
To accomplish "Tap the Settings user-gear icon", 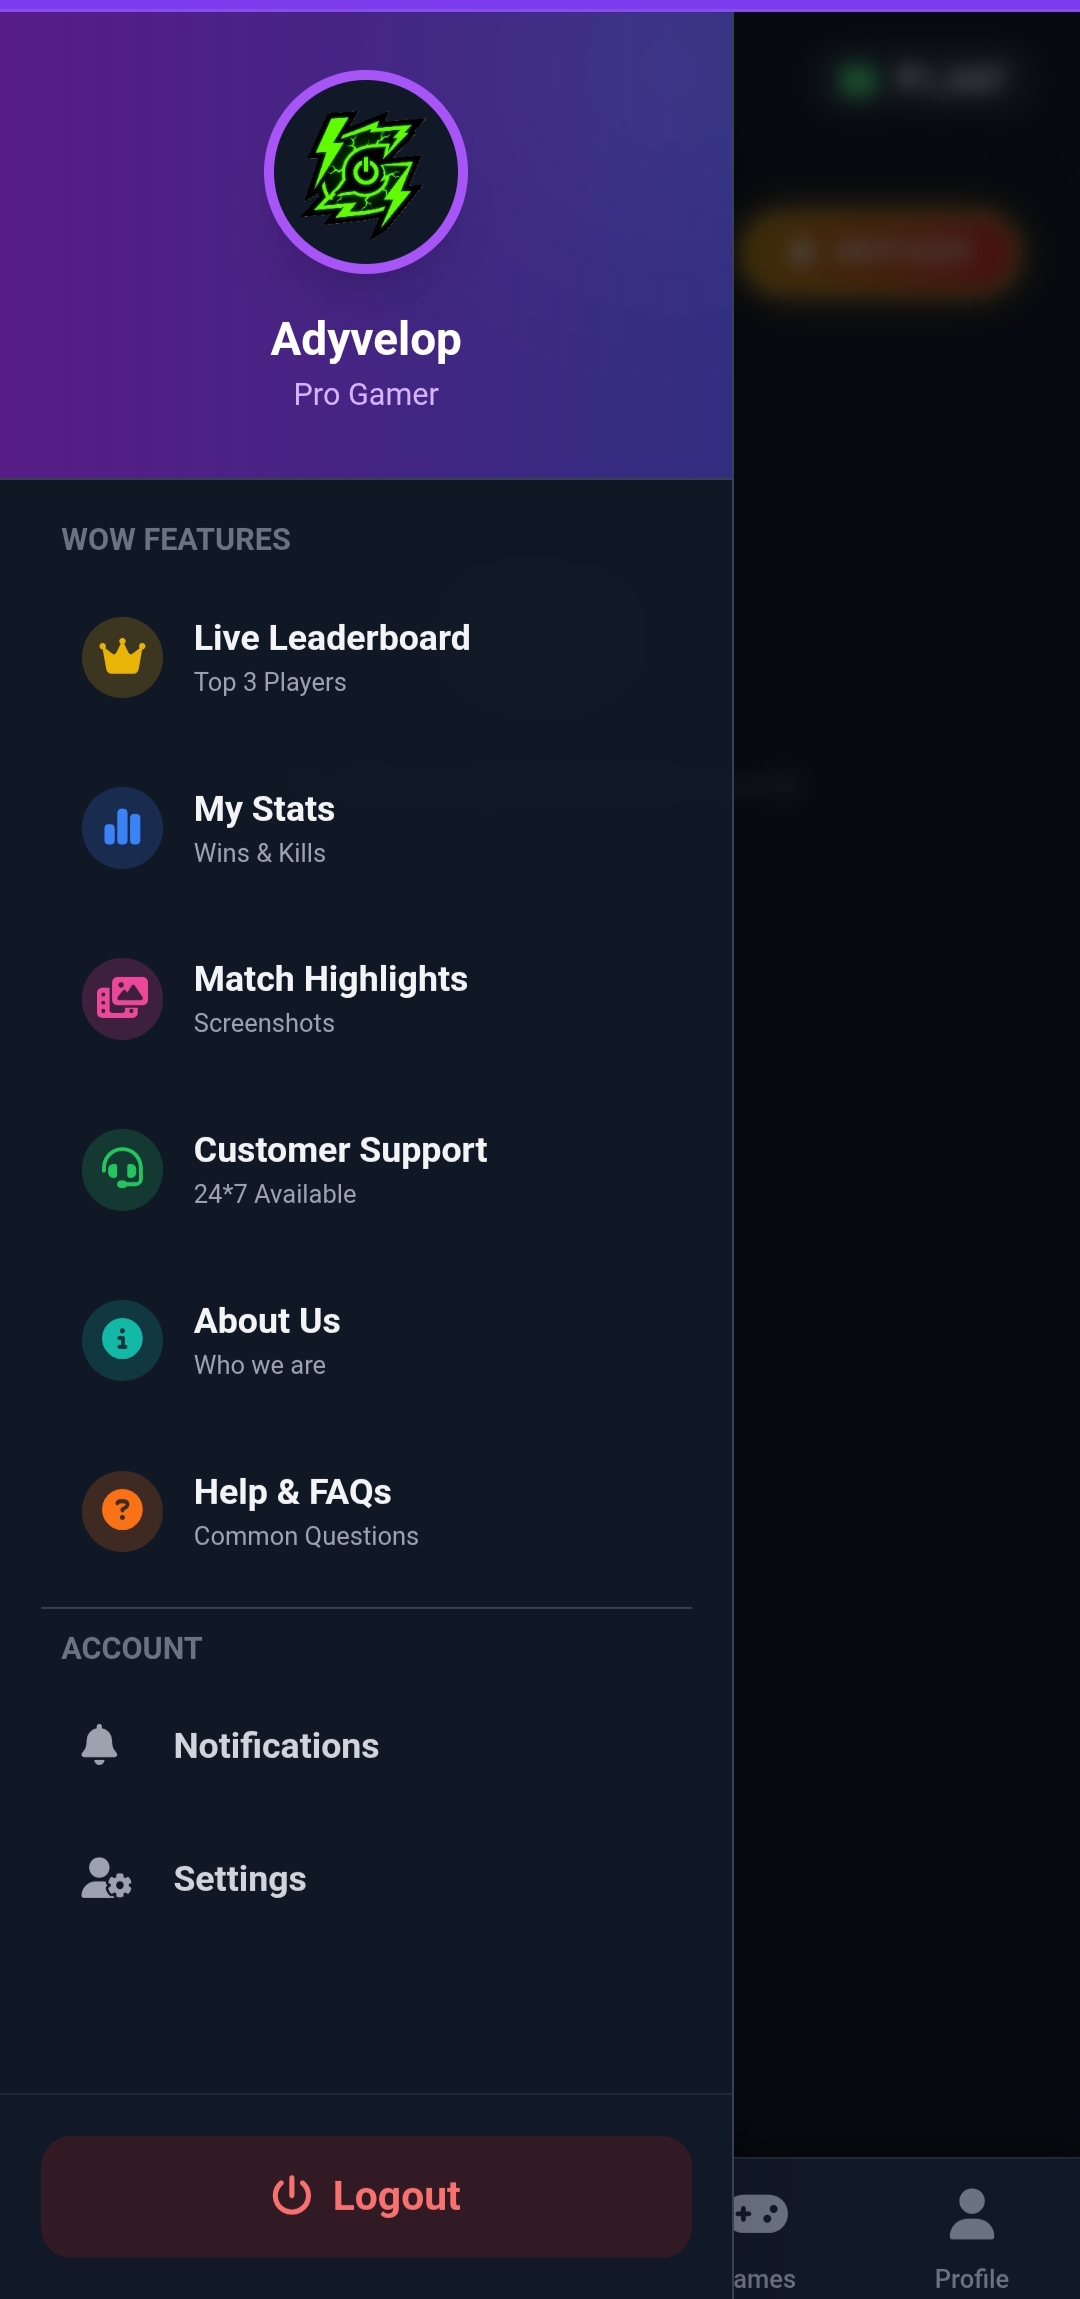I will [x=106, y=1879].
